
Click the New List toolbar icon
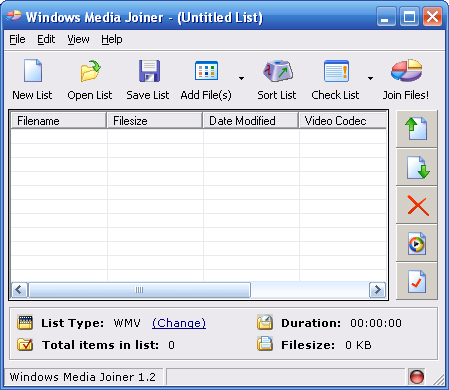point(33,71)
